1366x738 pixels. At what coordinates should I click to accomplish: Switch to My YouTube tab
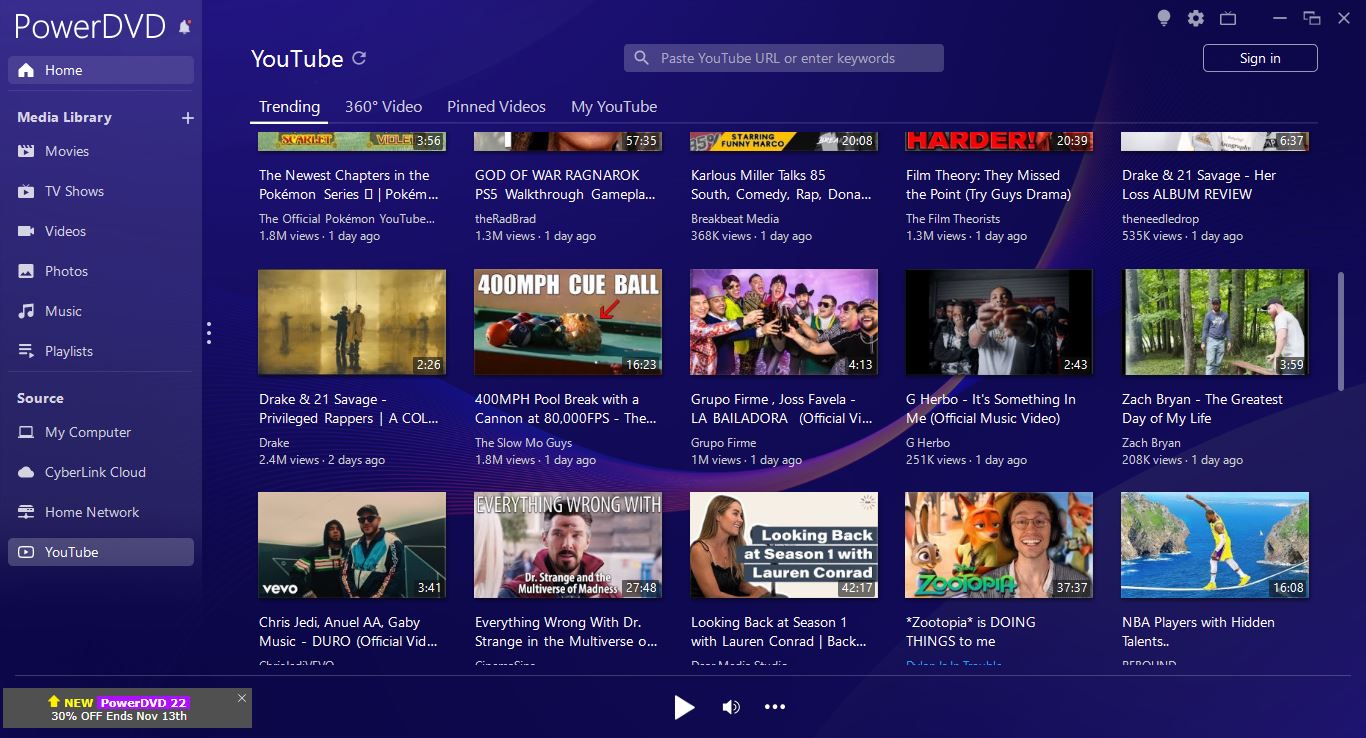point(614,106)
